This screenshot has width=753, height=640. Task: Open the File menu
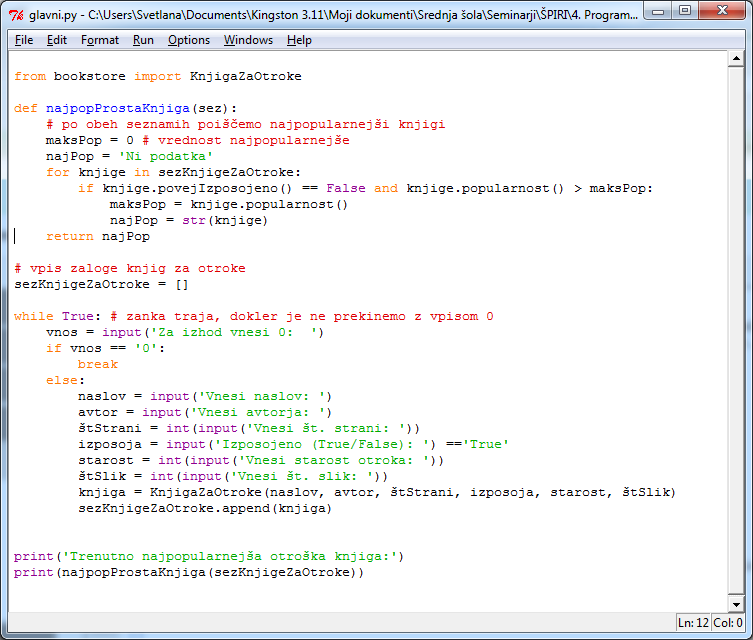point(24,40)
